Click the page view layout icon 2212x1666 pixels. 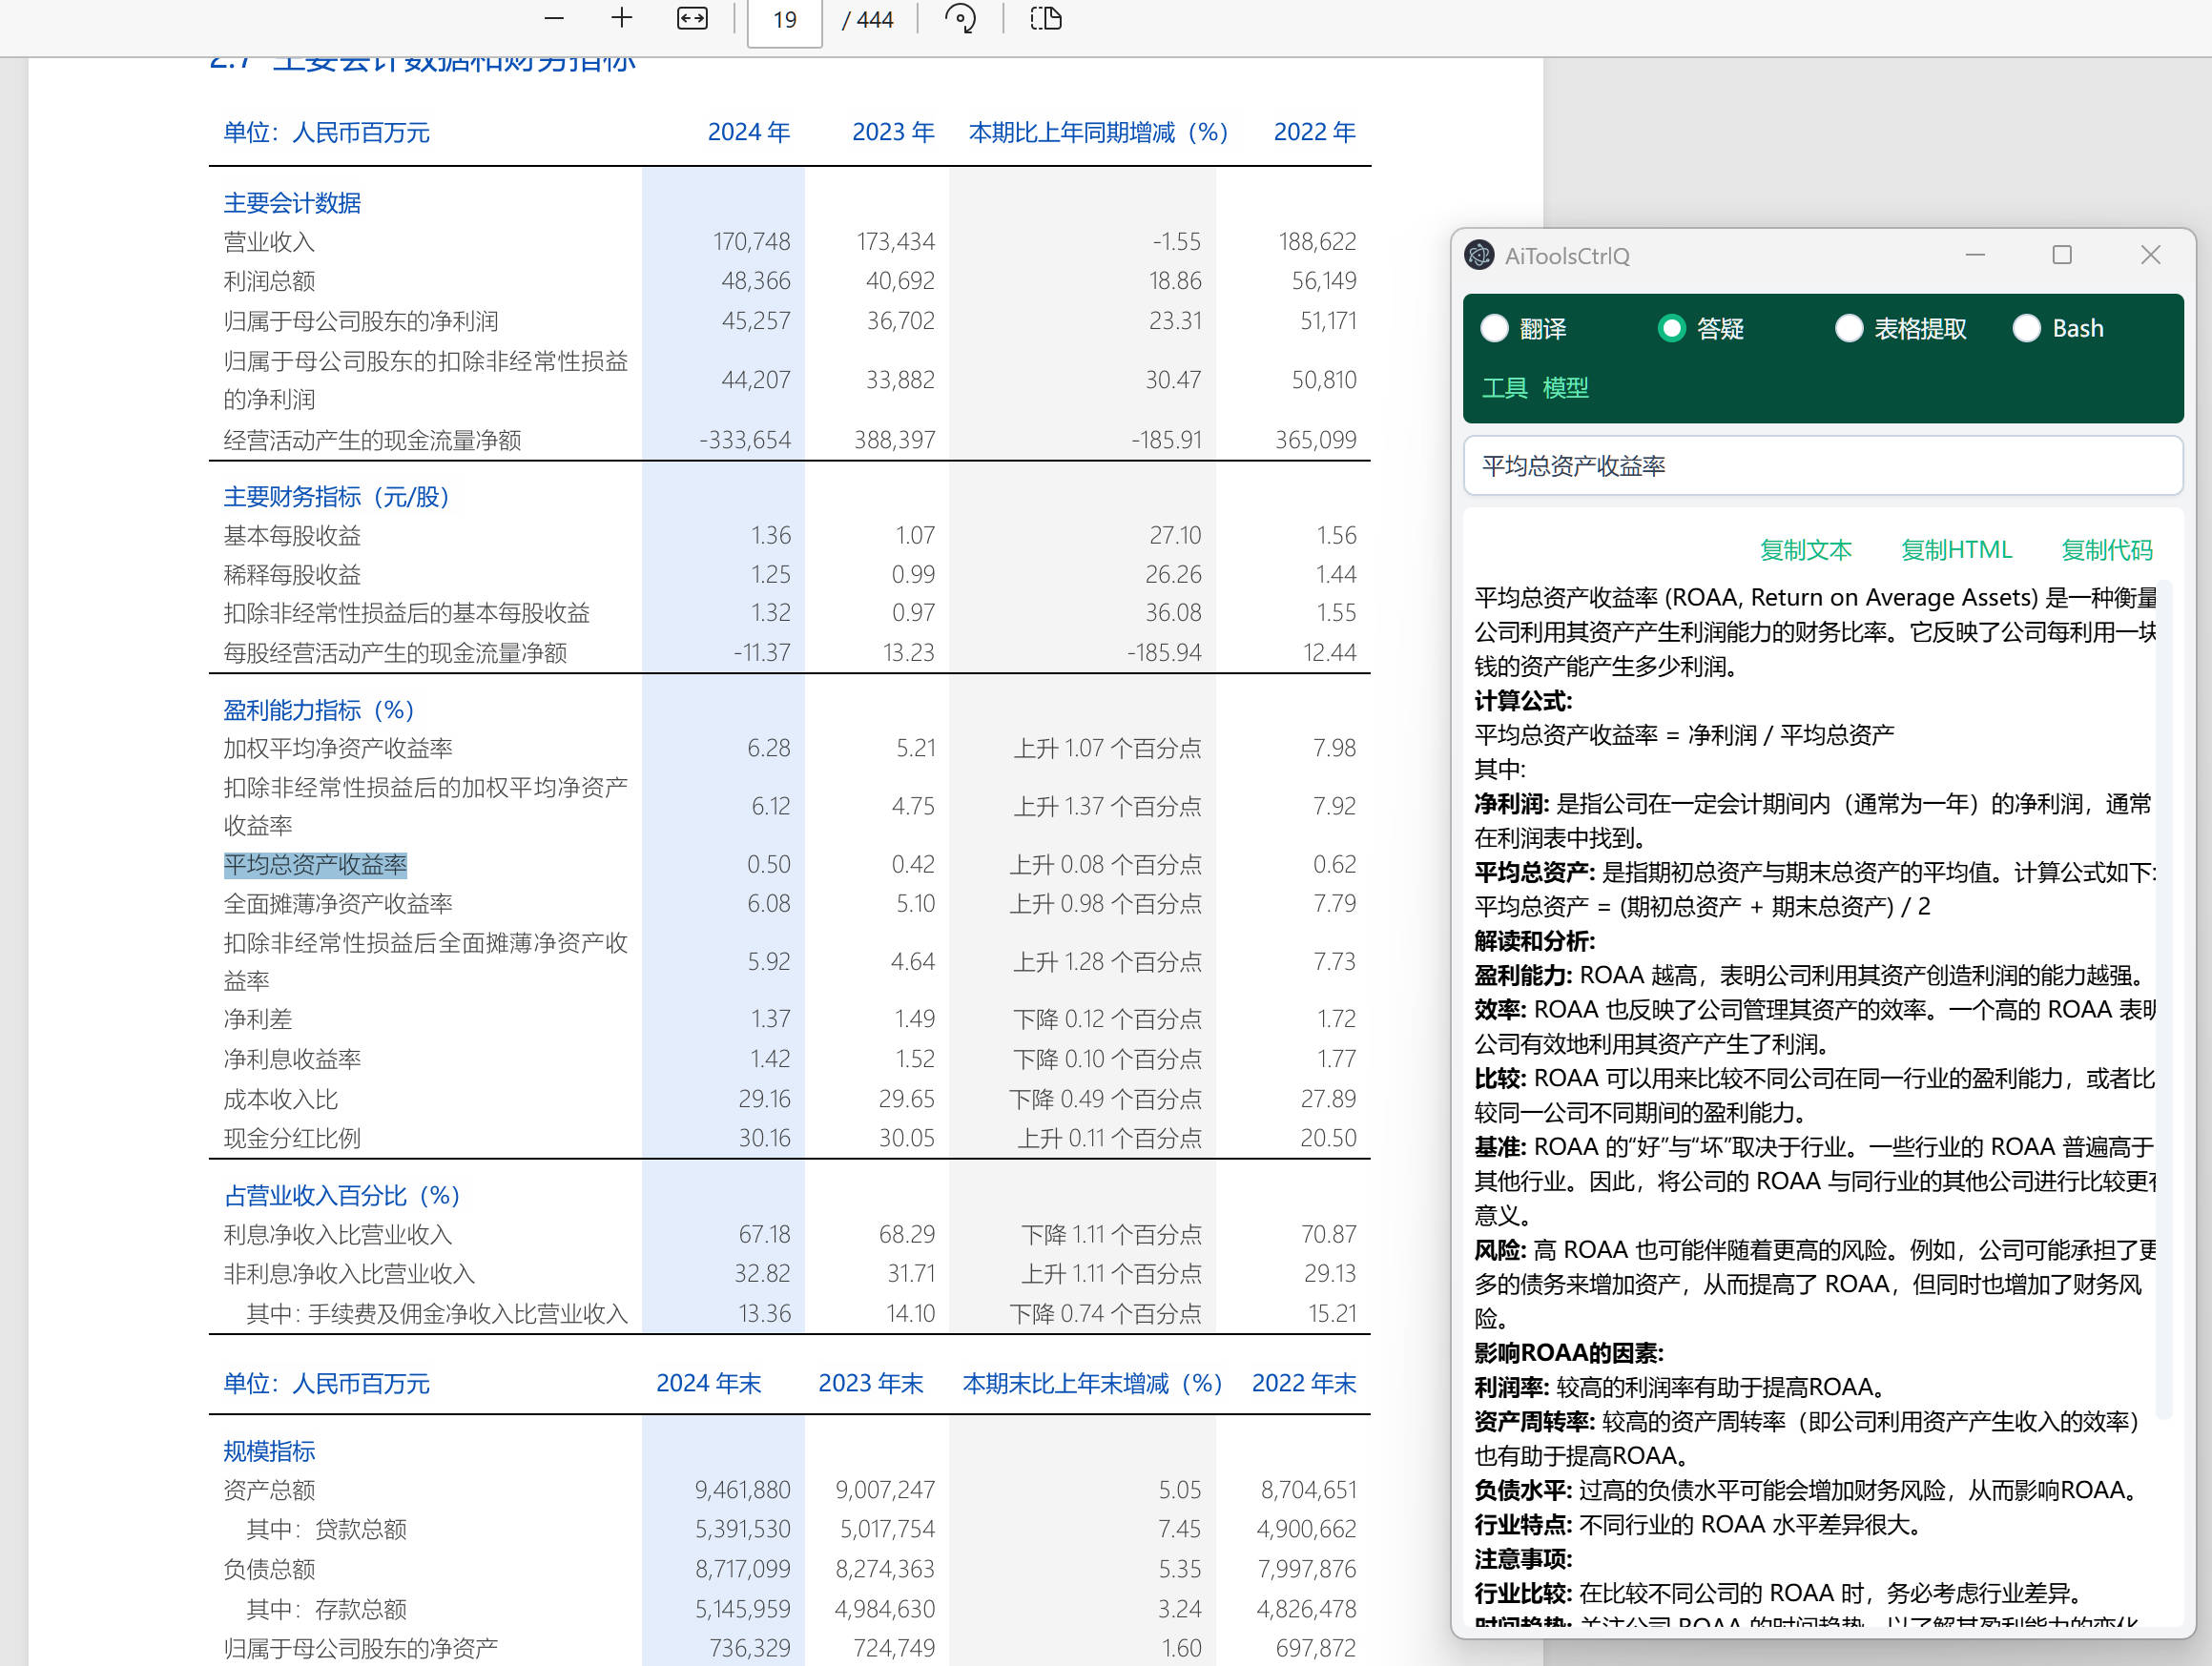[x=1046, y=18]
